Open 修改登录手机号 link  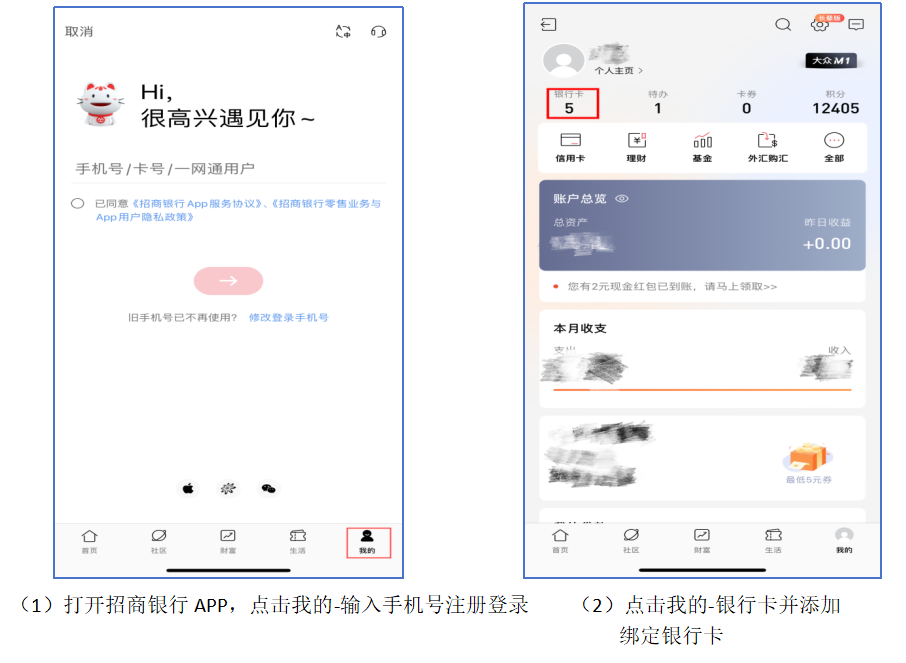[x=288, y=318]
